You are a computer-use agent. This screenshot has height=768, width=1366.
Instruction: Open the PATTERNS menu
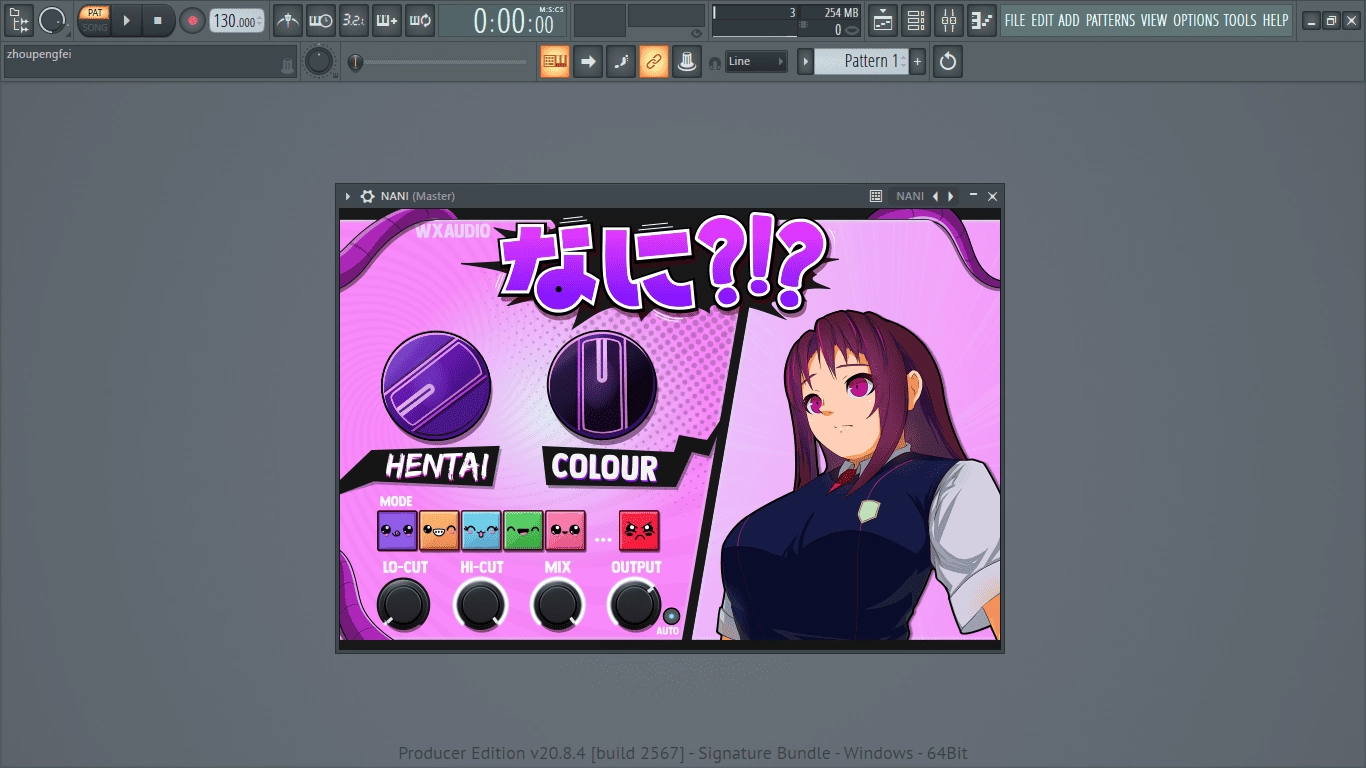point(1110,20)
